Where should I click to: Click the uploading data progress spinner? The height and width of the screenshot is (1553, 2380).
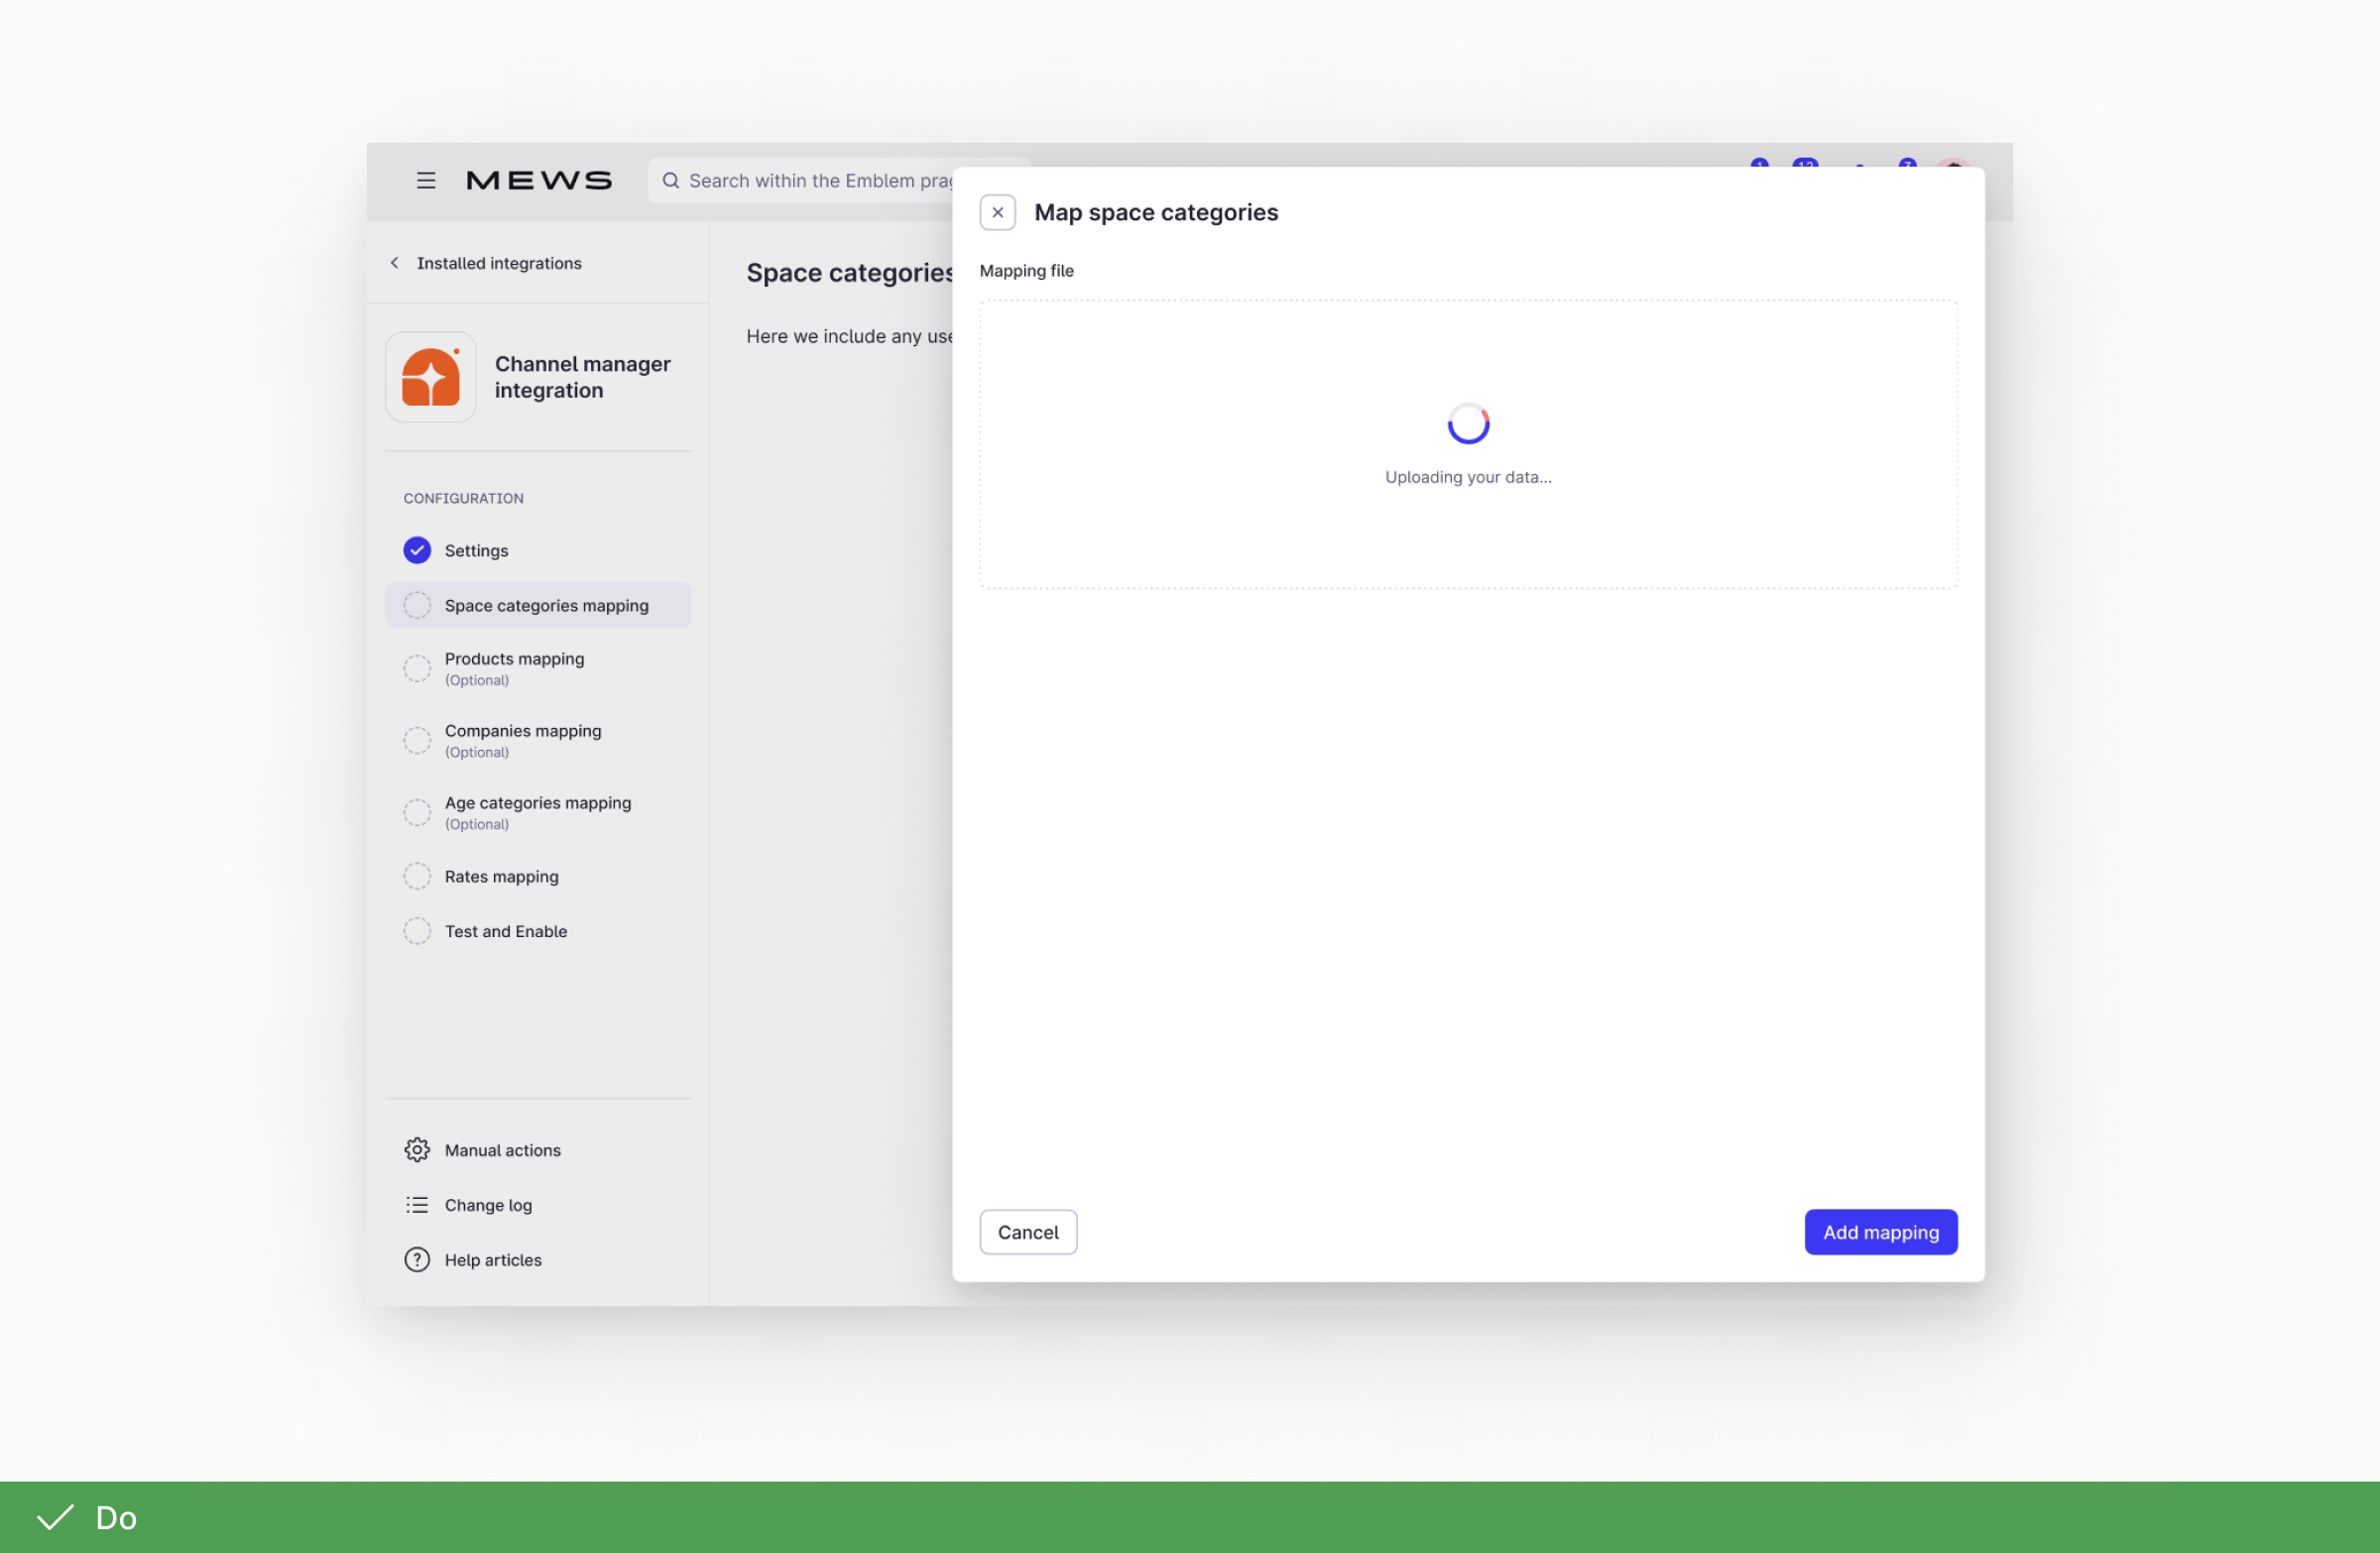[x=1467, y=424]
